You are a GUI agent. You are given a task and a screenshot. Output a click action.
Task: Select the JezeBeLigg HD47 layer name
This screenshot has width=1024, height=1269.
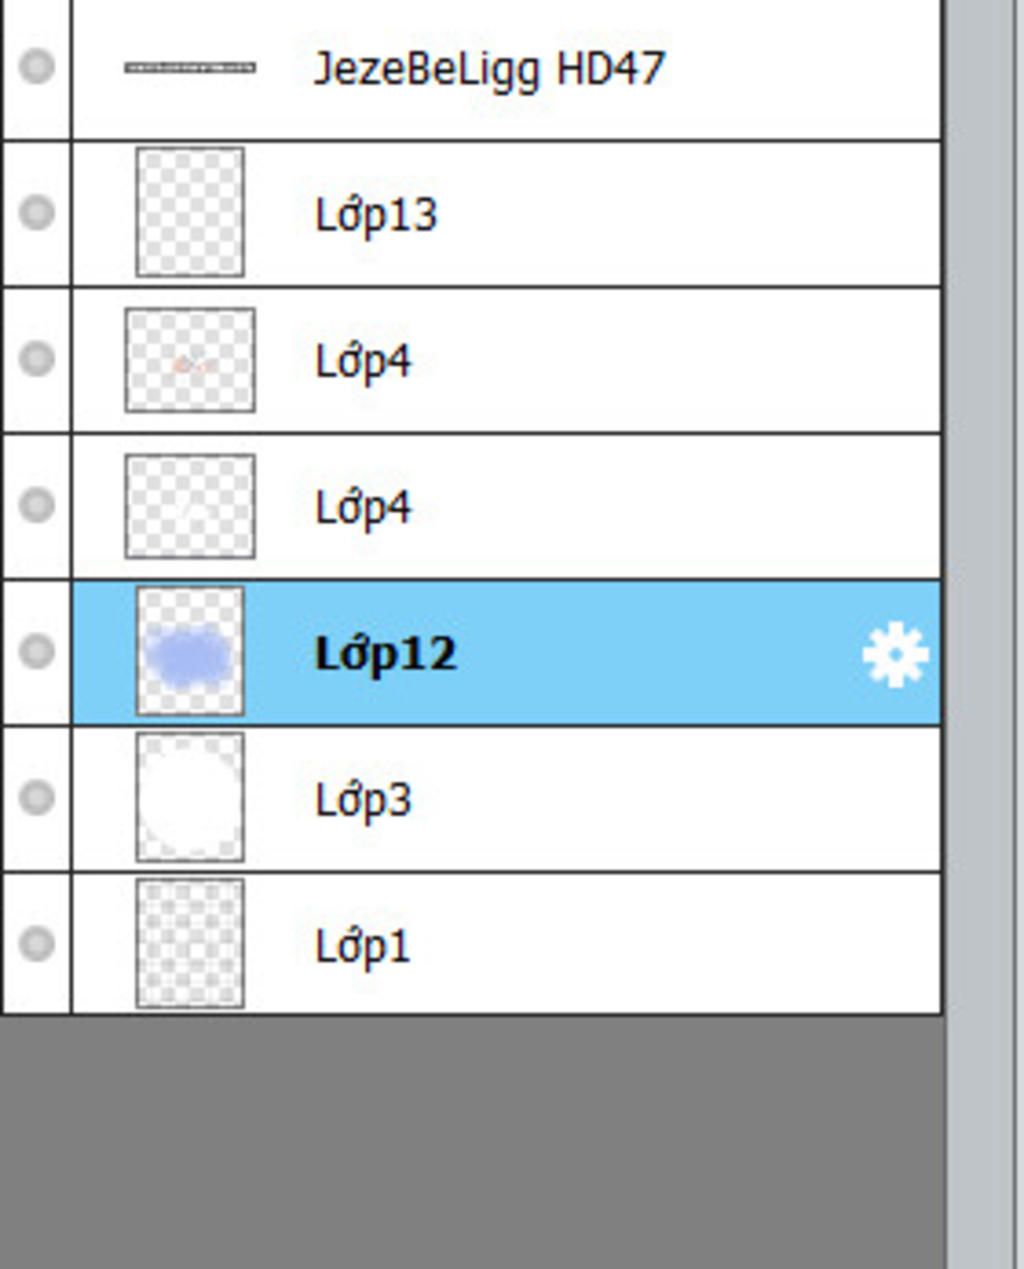tap(489, 69)
